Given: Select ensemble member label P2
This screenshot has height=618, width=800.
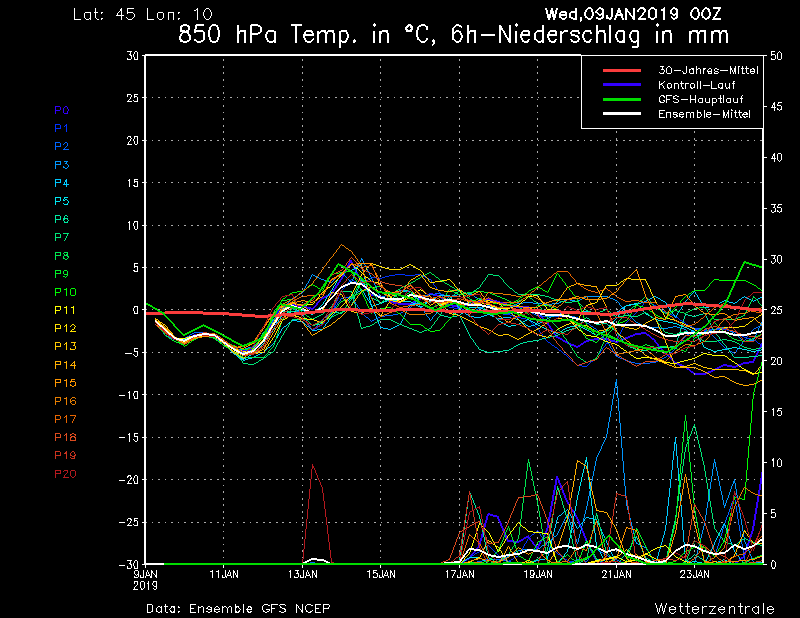Looking at the screenshot, I should pos(62,146).
